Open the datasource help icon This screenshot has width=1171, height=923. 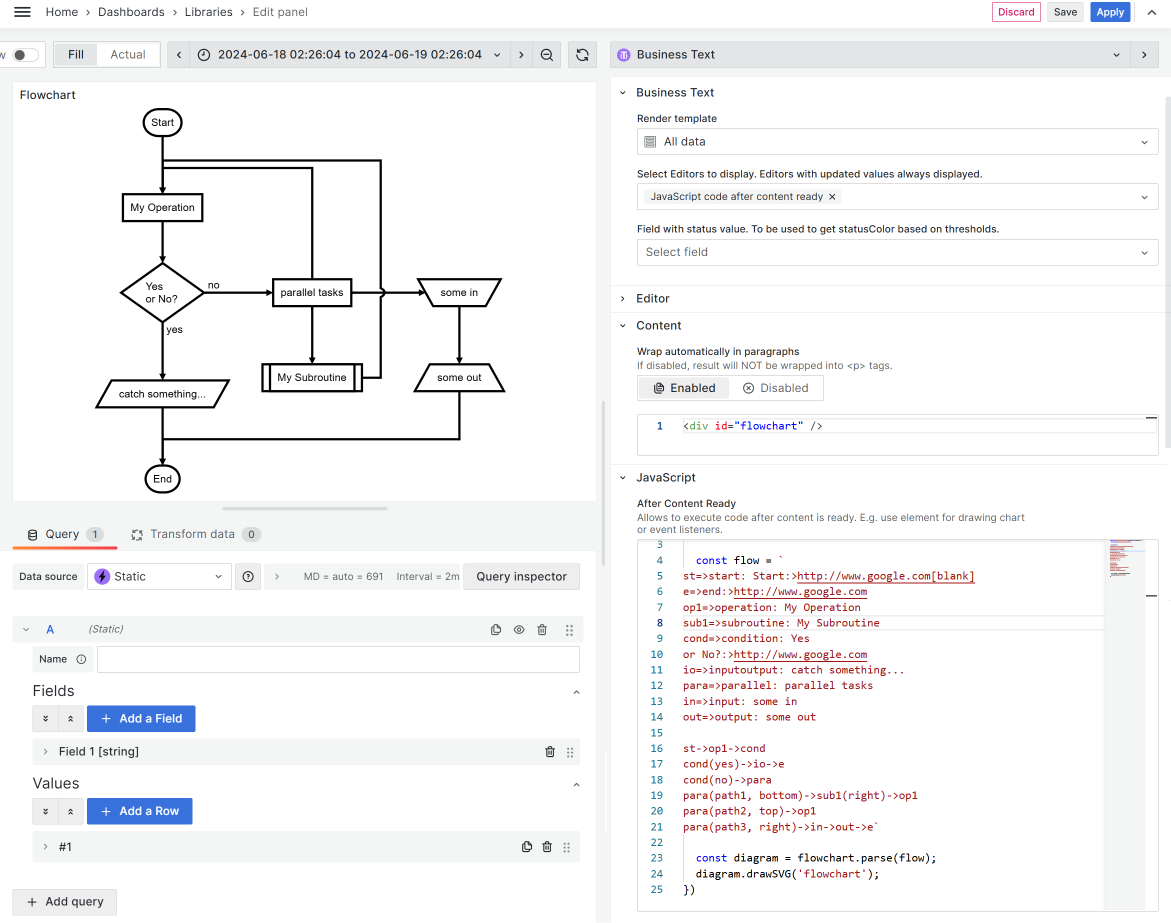click(x=247, y=576)
